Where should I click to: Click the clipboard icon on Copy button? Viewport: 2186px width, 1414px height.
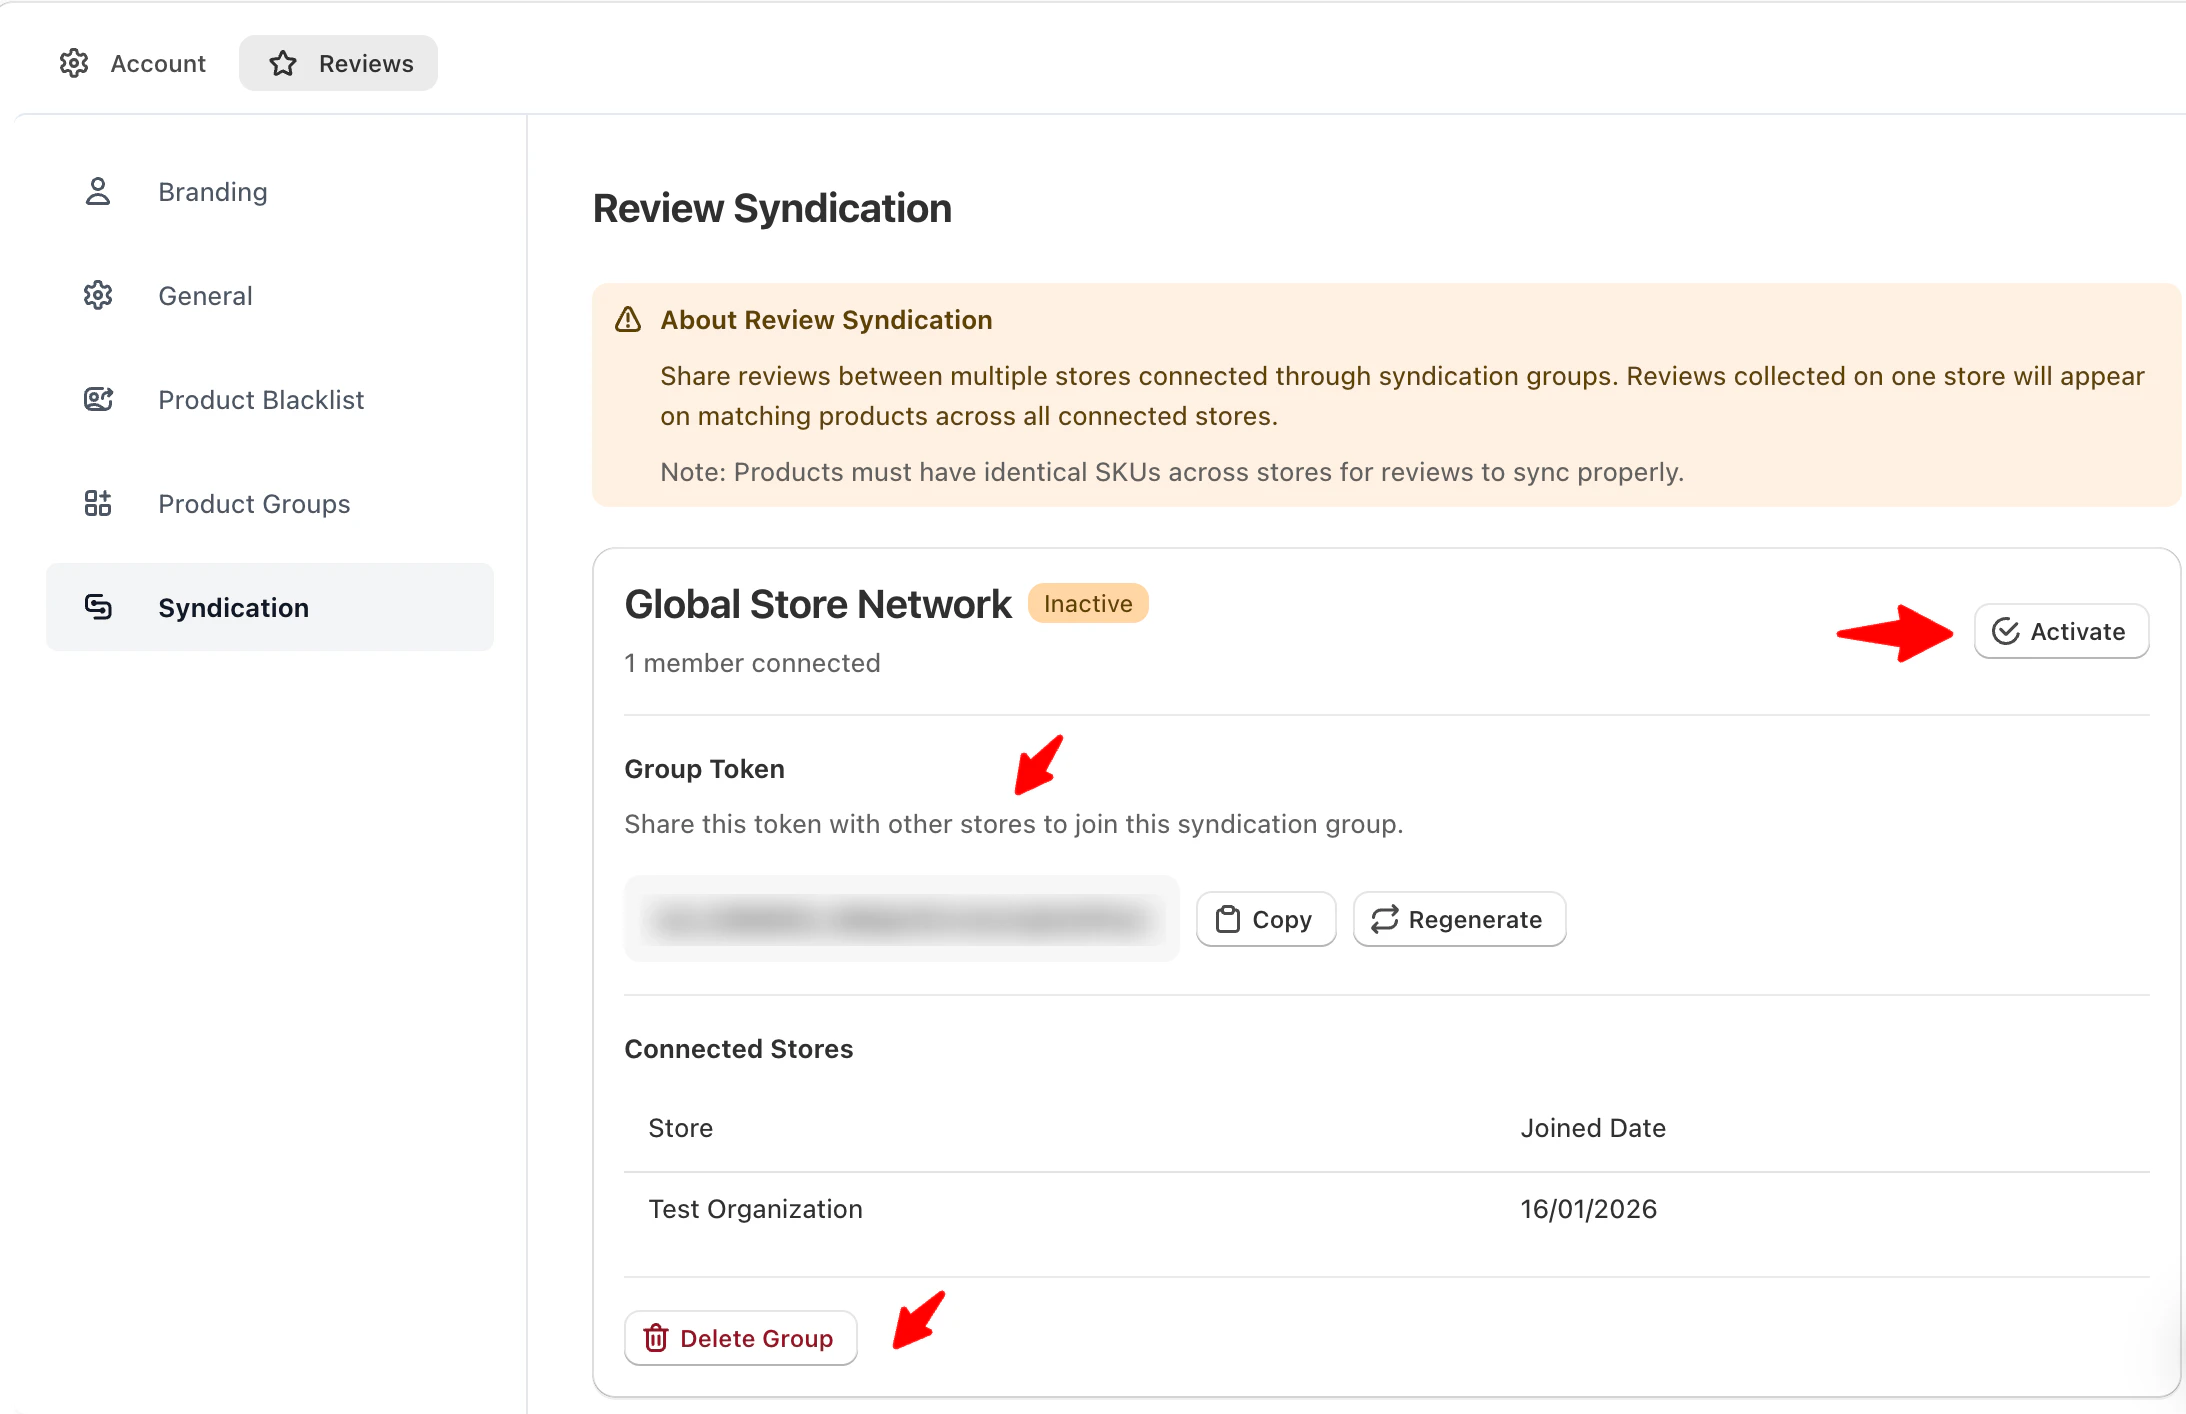coord(1228,919)
